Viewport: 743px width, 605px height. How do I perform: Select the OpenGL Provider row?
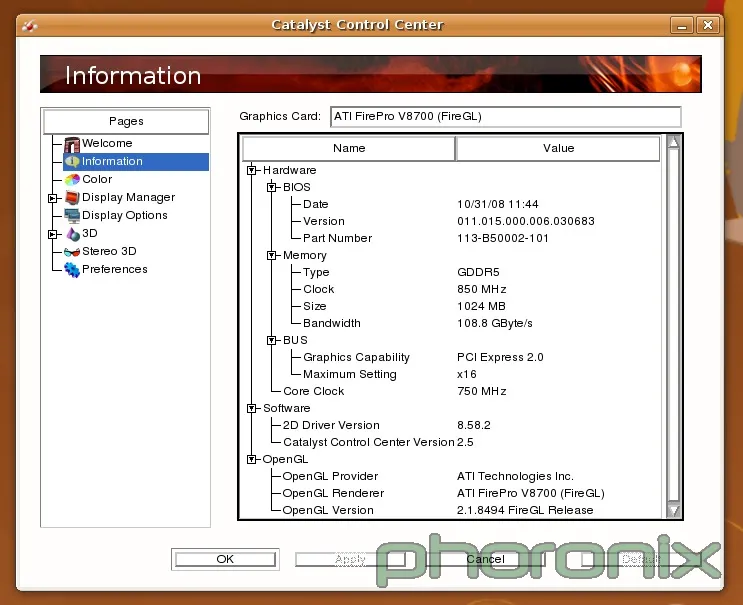pyautogui.click(x=451, y=476)
